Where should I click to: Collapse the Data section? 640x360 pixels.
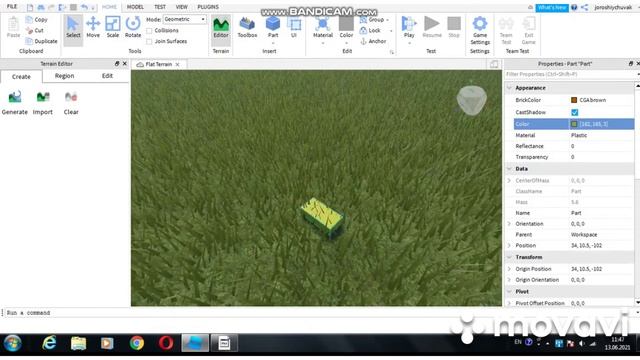pos(509,169)
